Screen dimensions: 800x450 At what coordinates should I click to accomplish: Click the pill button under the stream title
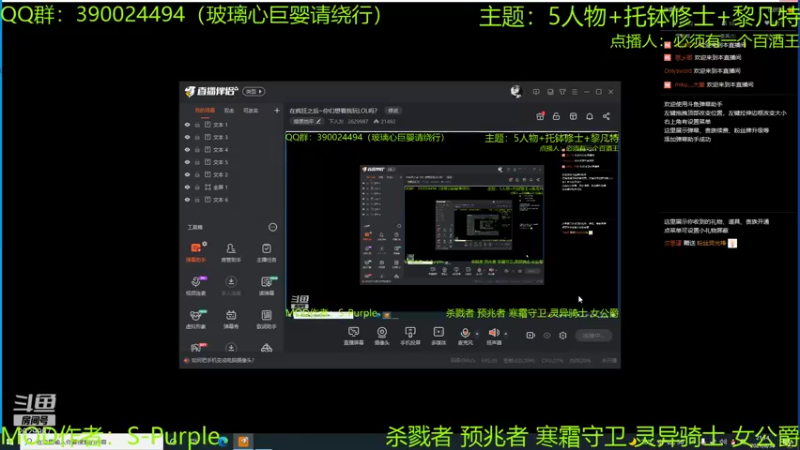[x=307, y=121]
